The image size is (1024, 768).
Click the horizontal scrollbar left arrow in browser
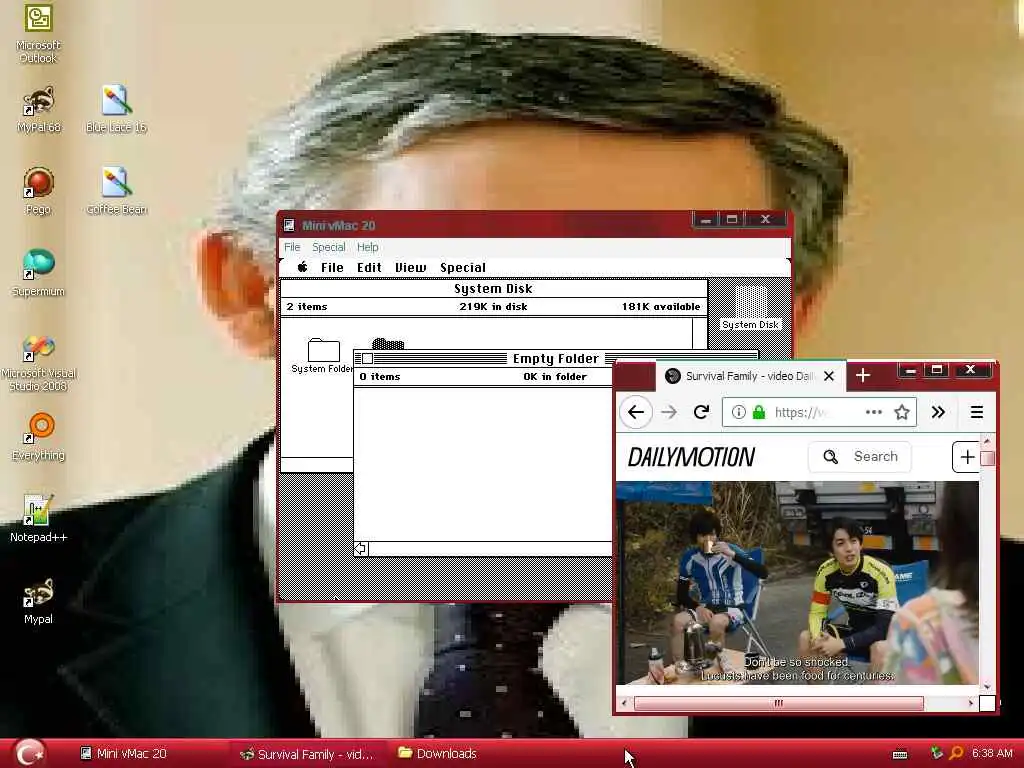624,703
